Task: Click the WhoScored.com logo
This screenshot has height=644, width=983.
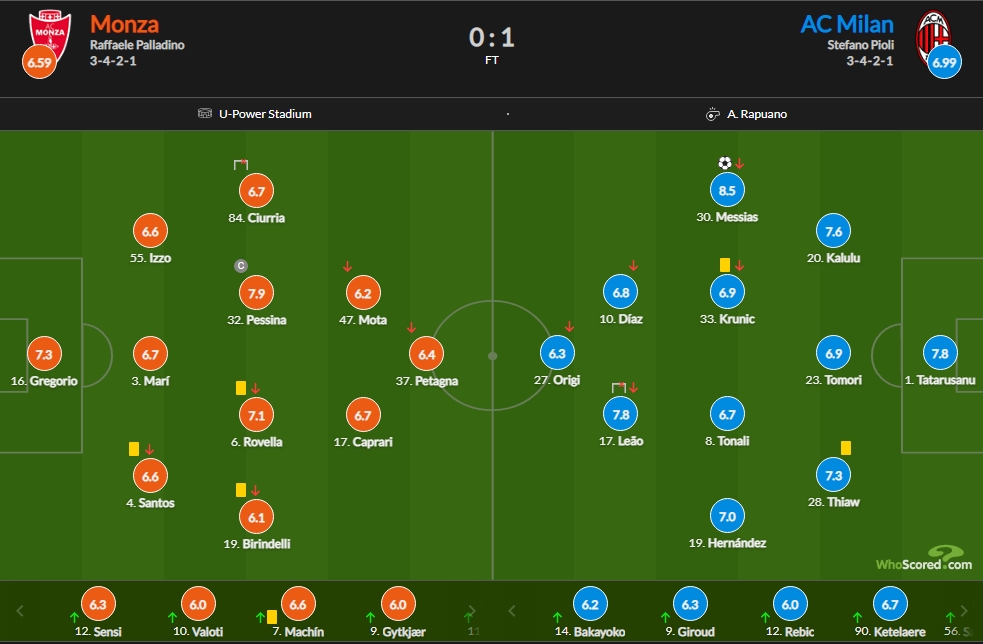Action: click(923, 558)
